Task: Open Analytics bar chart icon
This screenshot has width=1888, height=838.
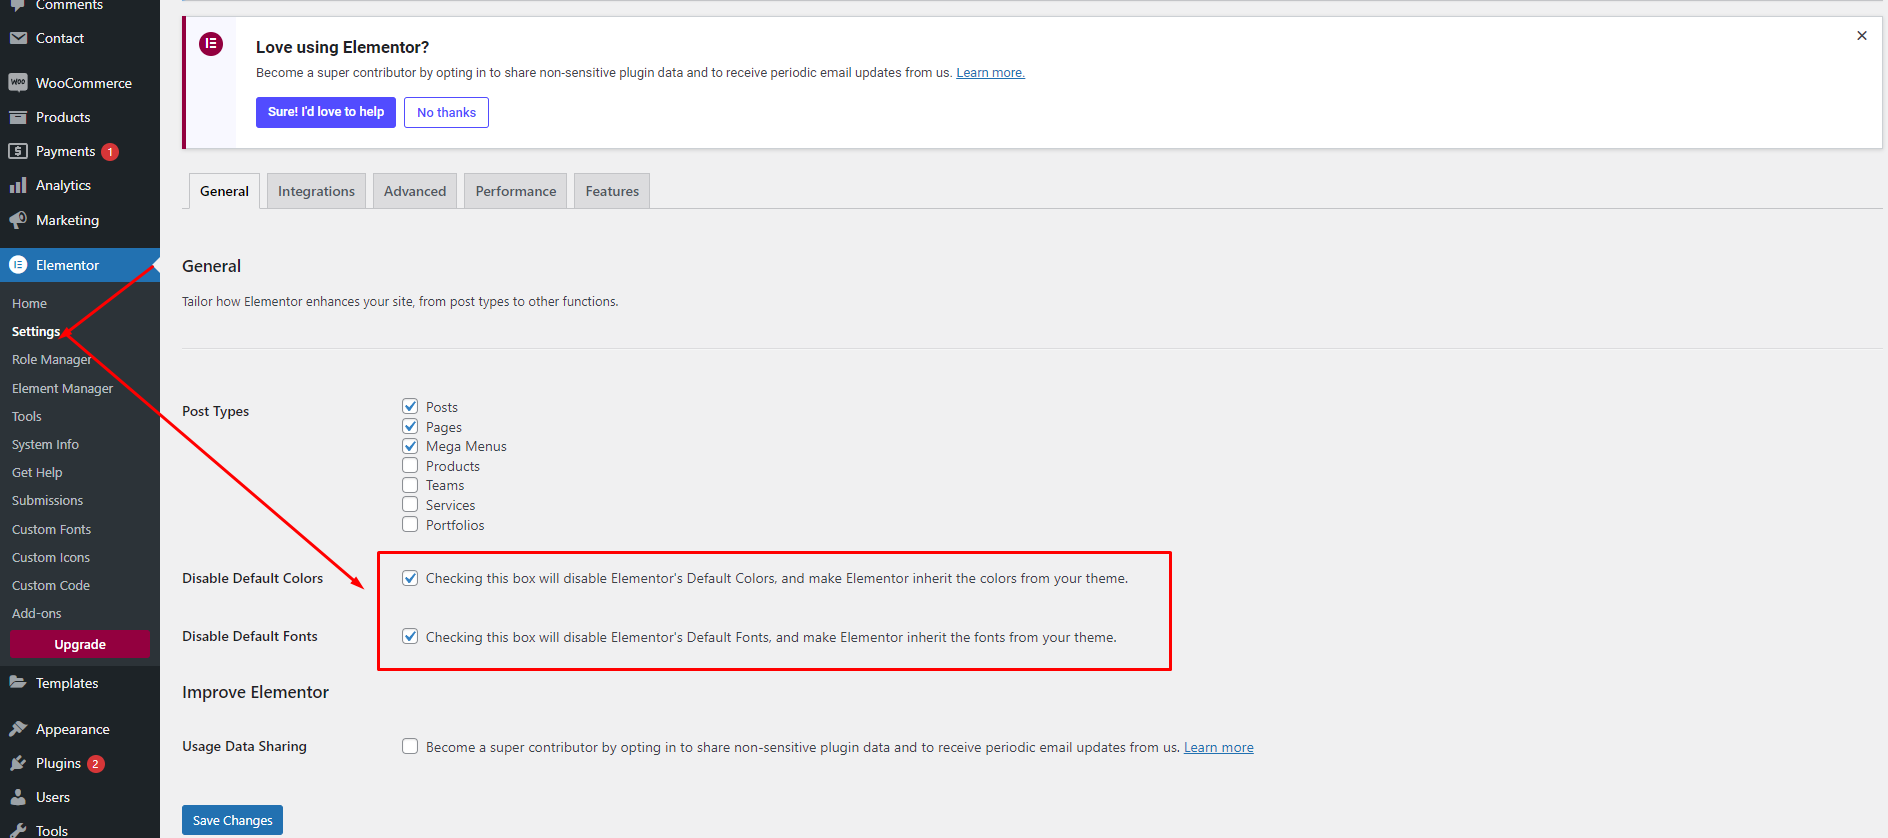Action: (x=18, y=185)
